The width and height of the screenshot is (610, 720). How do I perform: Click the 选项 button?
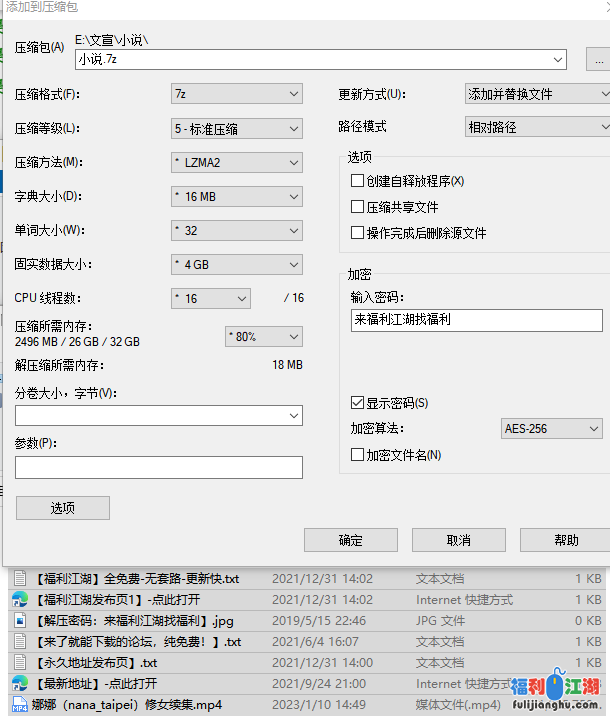coord(62,508)
